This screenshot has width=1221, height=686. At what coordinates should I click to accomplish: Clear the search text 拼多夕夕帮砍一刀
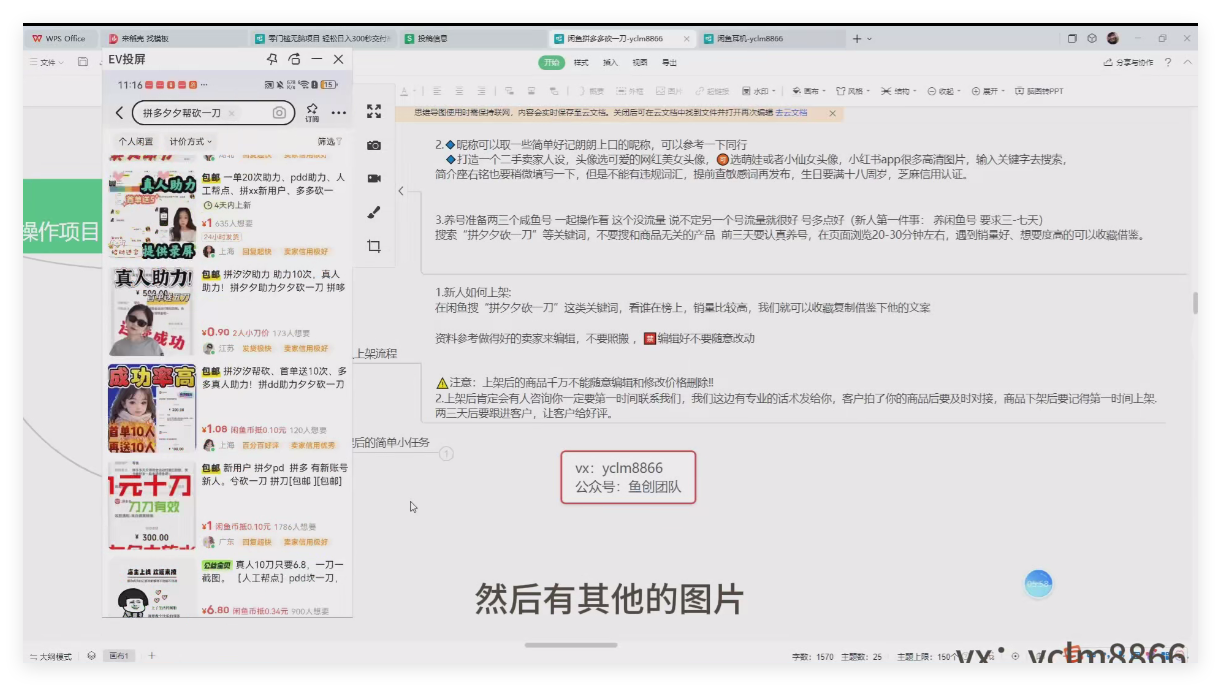232,113
